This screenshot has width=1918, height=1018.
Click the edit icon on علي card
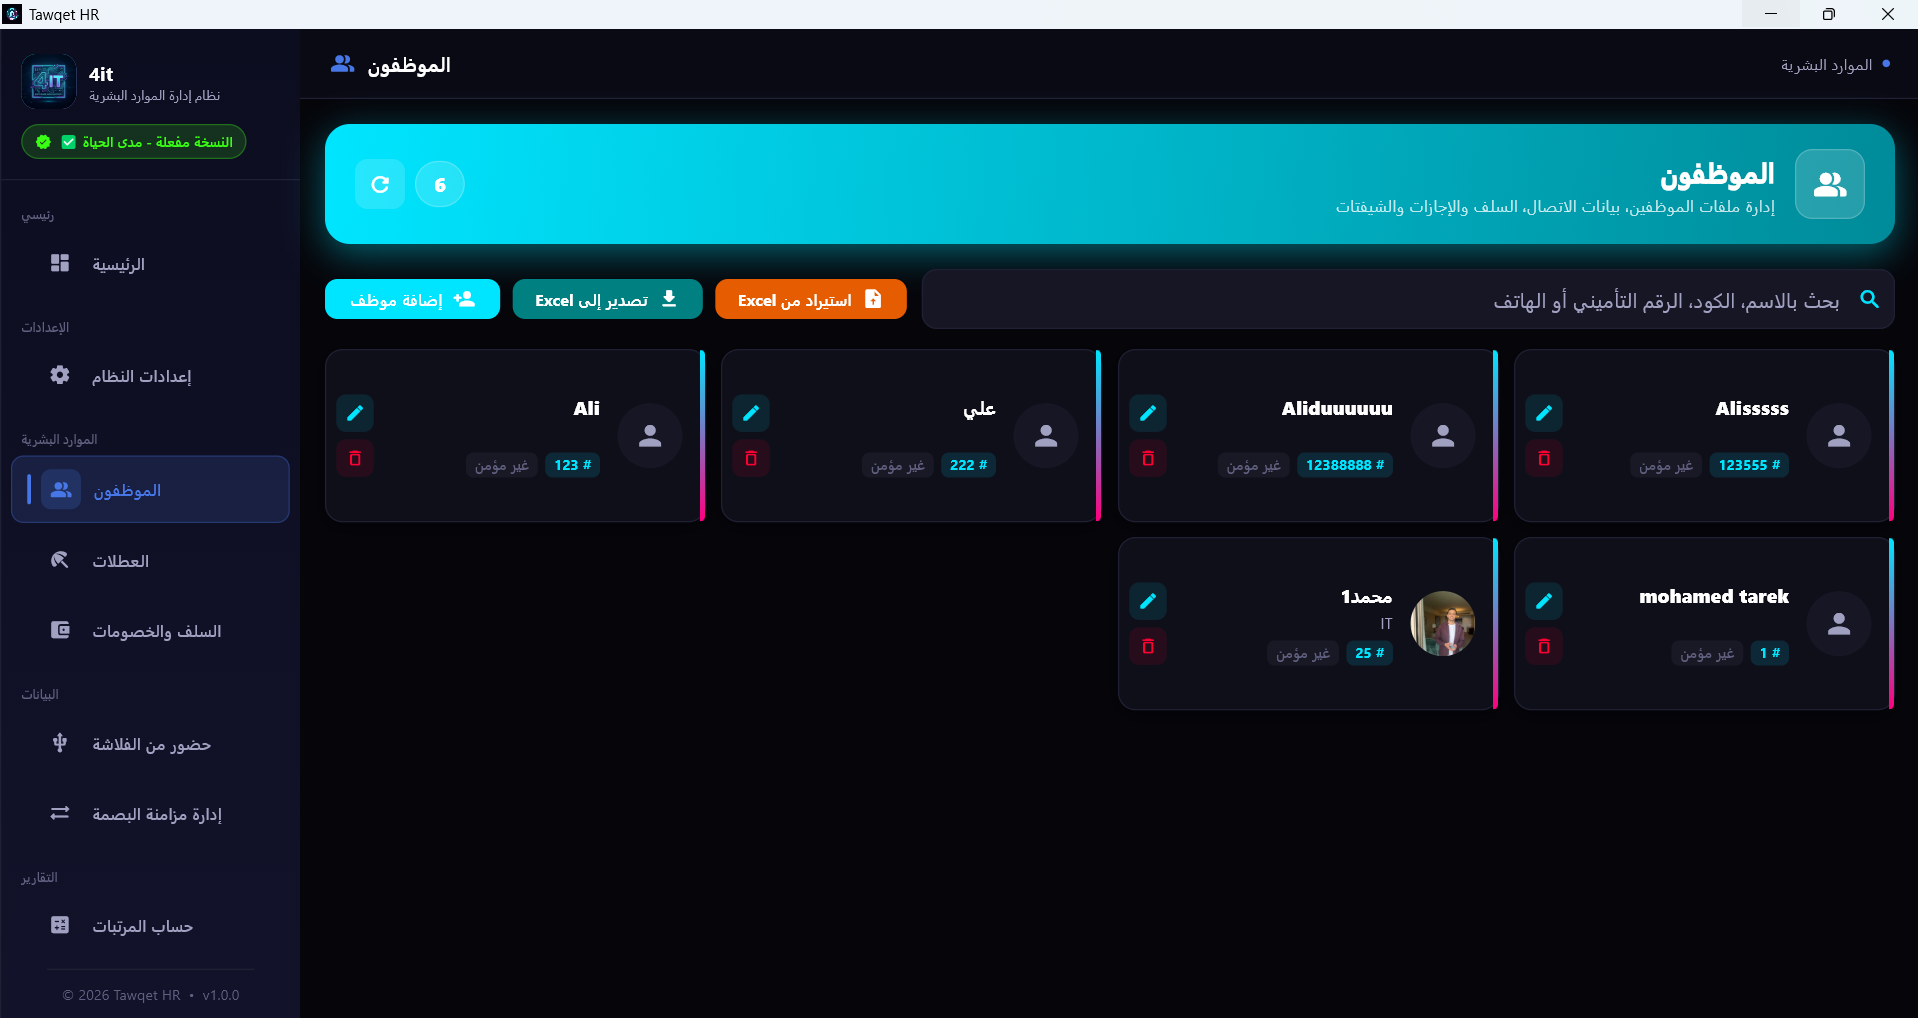(x=751, y=413)
